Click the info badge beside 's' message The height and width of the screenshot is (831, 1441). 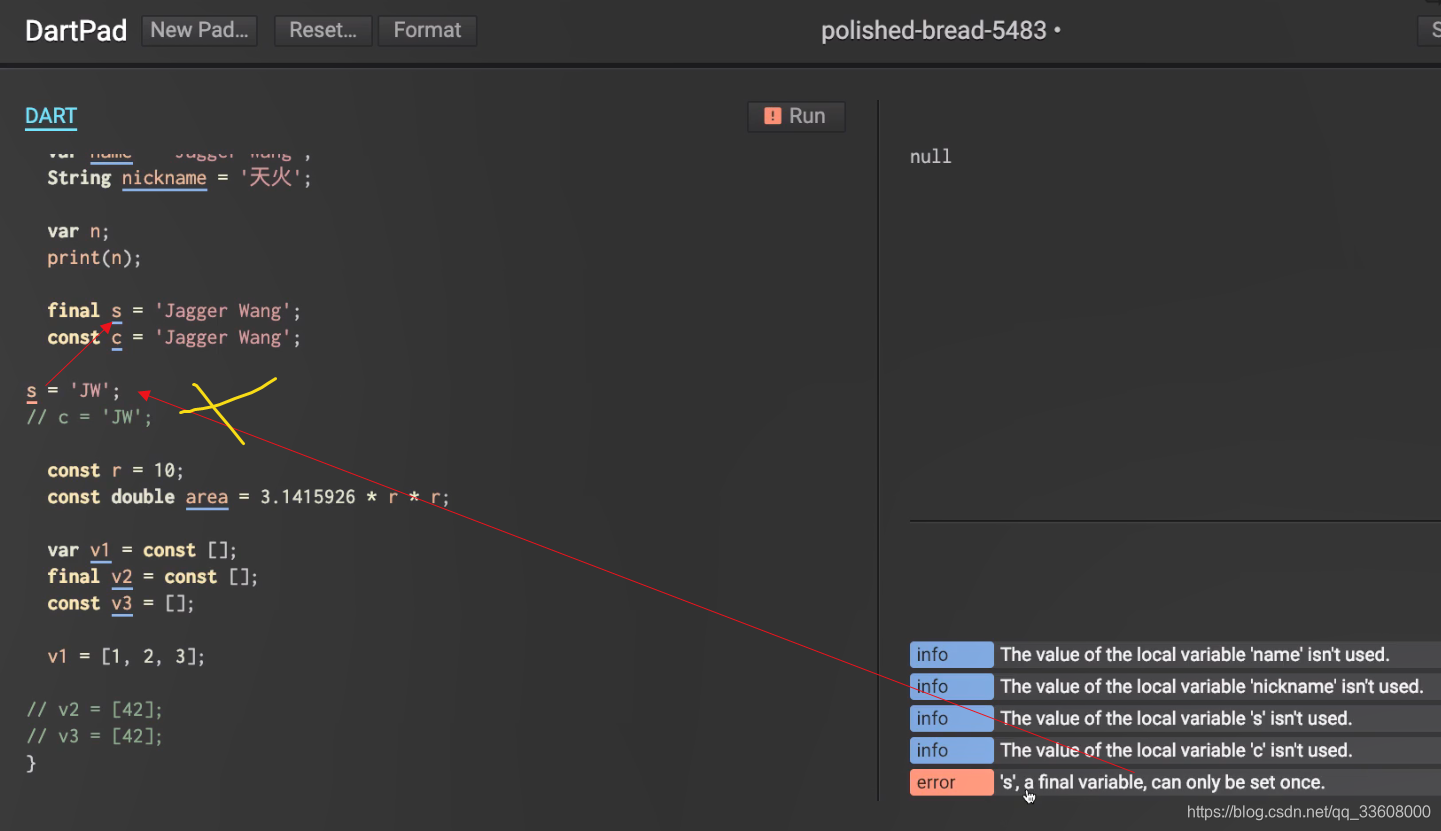[x=951, y=719]
